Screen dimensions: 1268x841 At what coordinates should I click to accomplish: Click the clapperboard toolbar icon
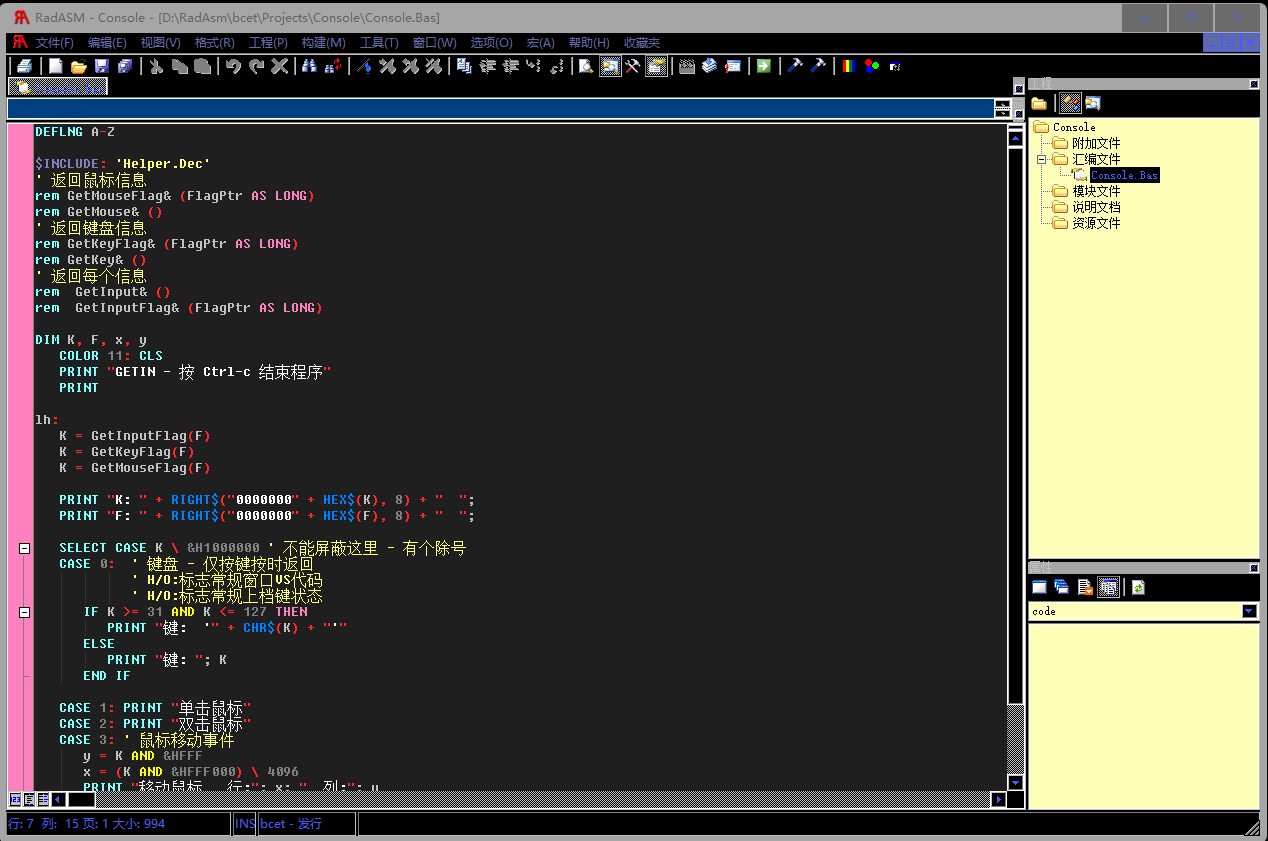coord(687,66)
